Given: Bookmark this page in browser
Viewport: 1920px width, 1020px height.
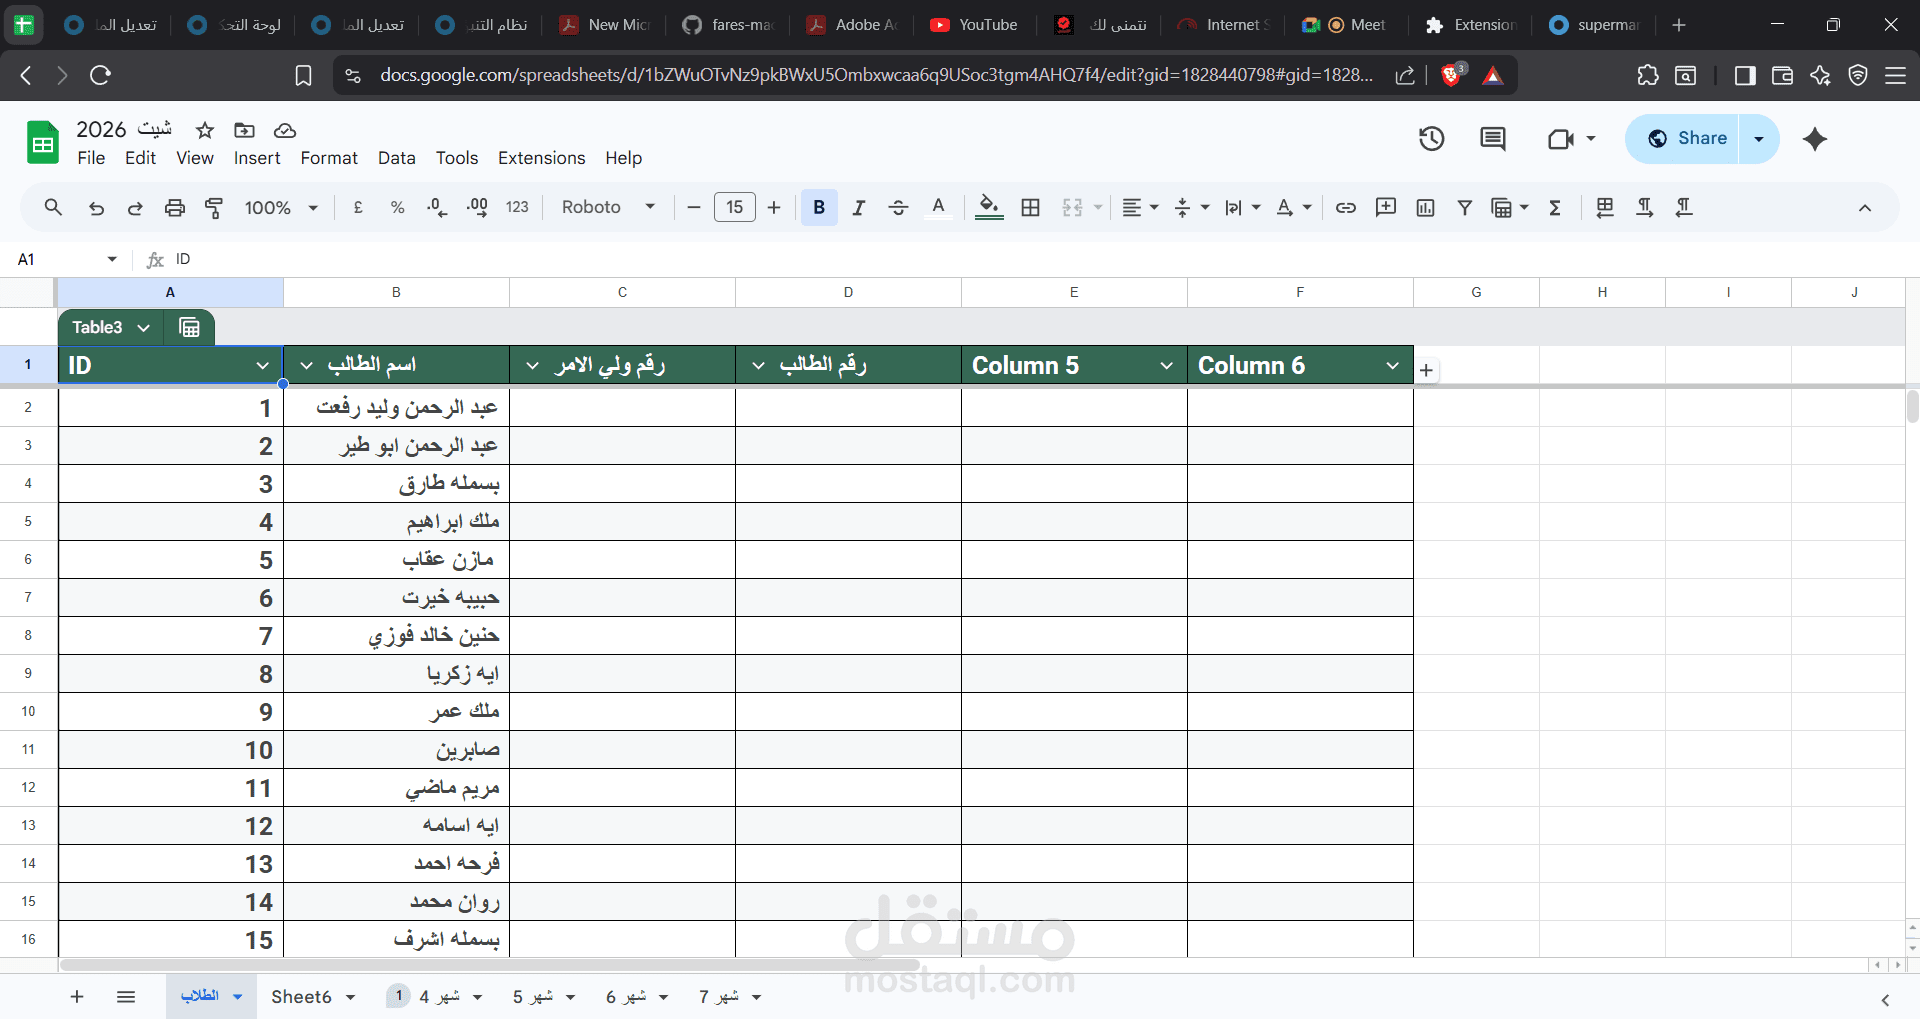Looking at the screenshot, I should tap(303, 75).
